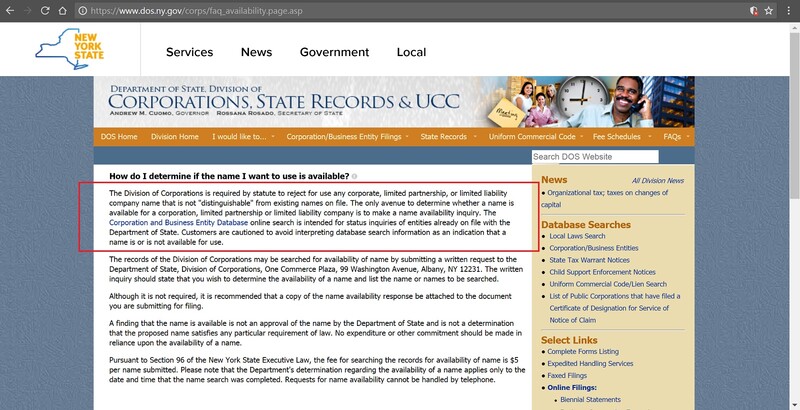Image resolution: width=800 pixels, height=410 pixels.
Task: Click the New York State logo
Action: point(70,48)
